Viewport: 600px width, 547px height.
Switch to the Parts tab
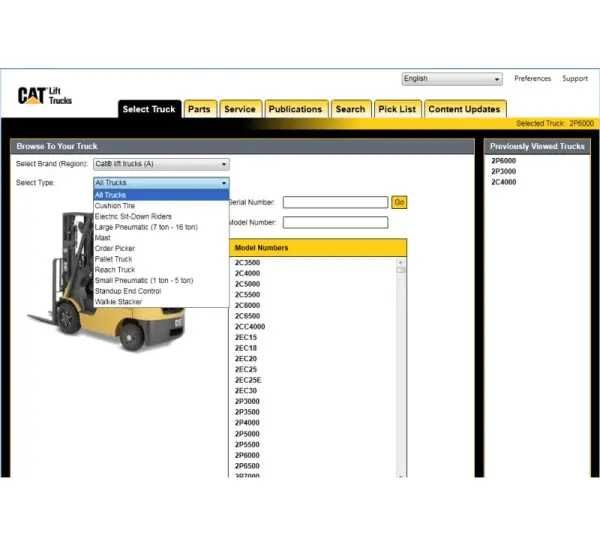point(199,109)
